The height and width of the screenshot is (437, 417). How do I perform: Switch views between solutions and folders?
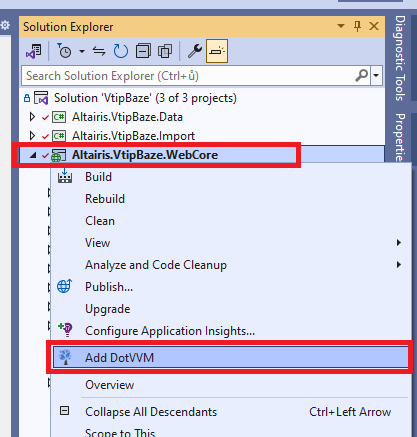[34, 51]
